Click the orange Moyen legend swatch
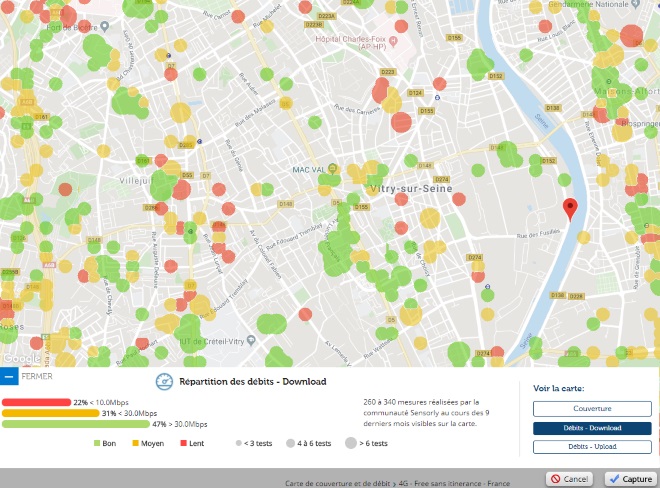This screenshot has width=660, height=488. click(x=135, y=442)
